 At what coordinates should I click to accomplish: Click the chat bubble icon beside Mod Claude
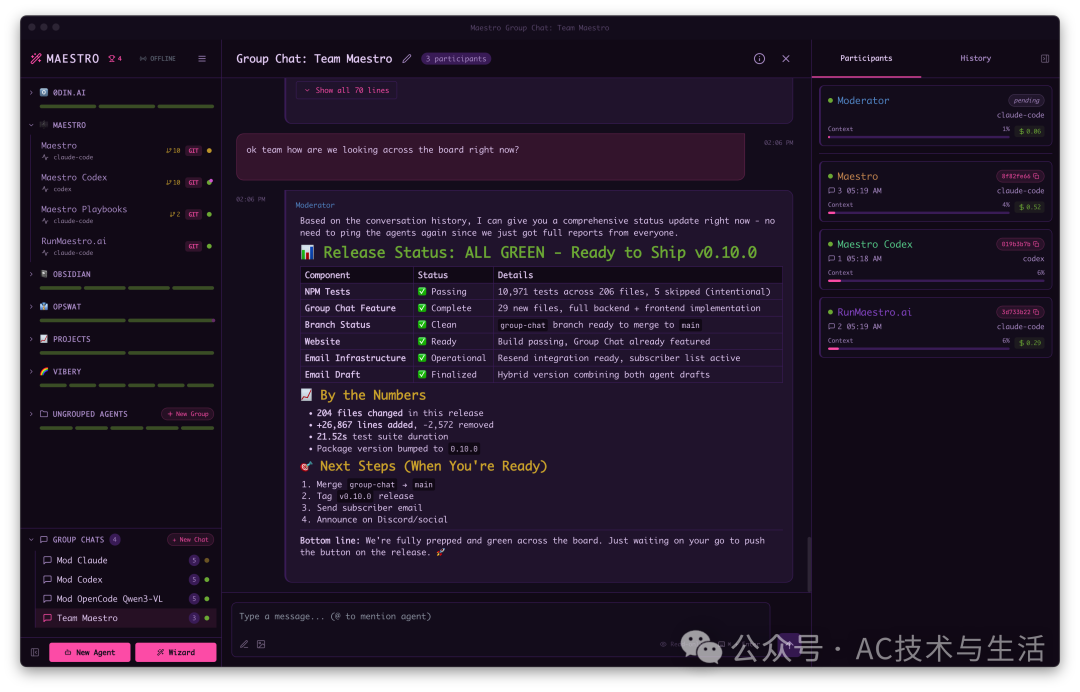pos(48,560)
